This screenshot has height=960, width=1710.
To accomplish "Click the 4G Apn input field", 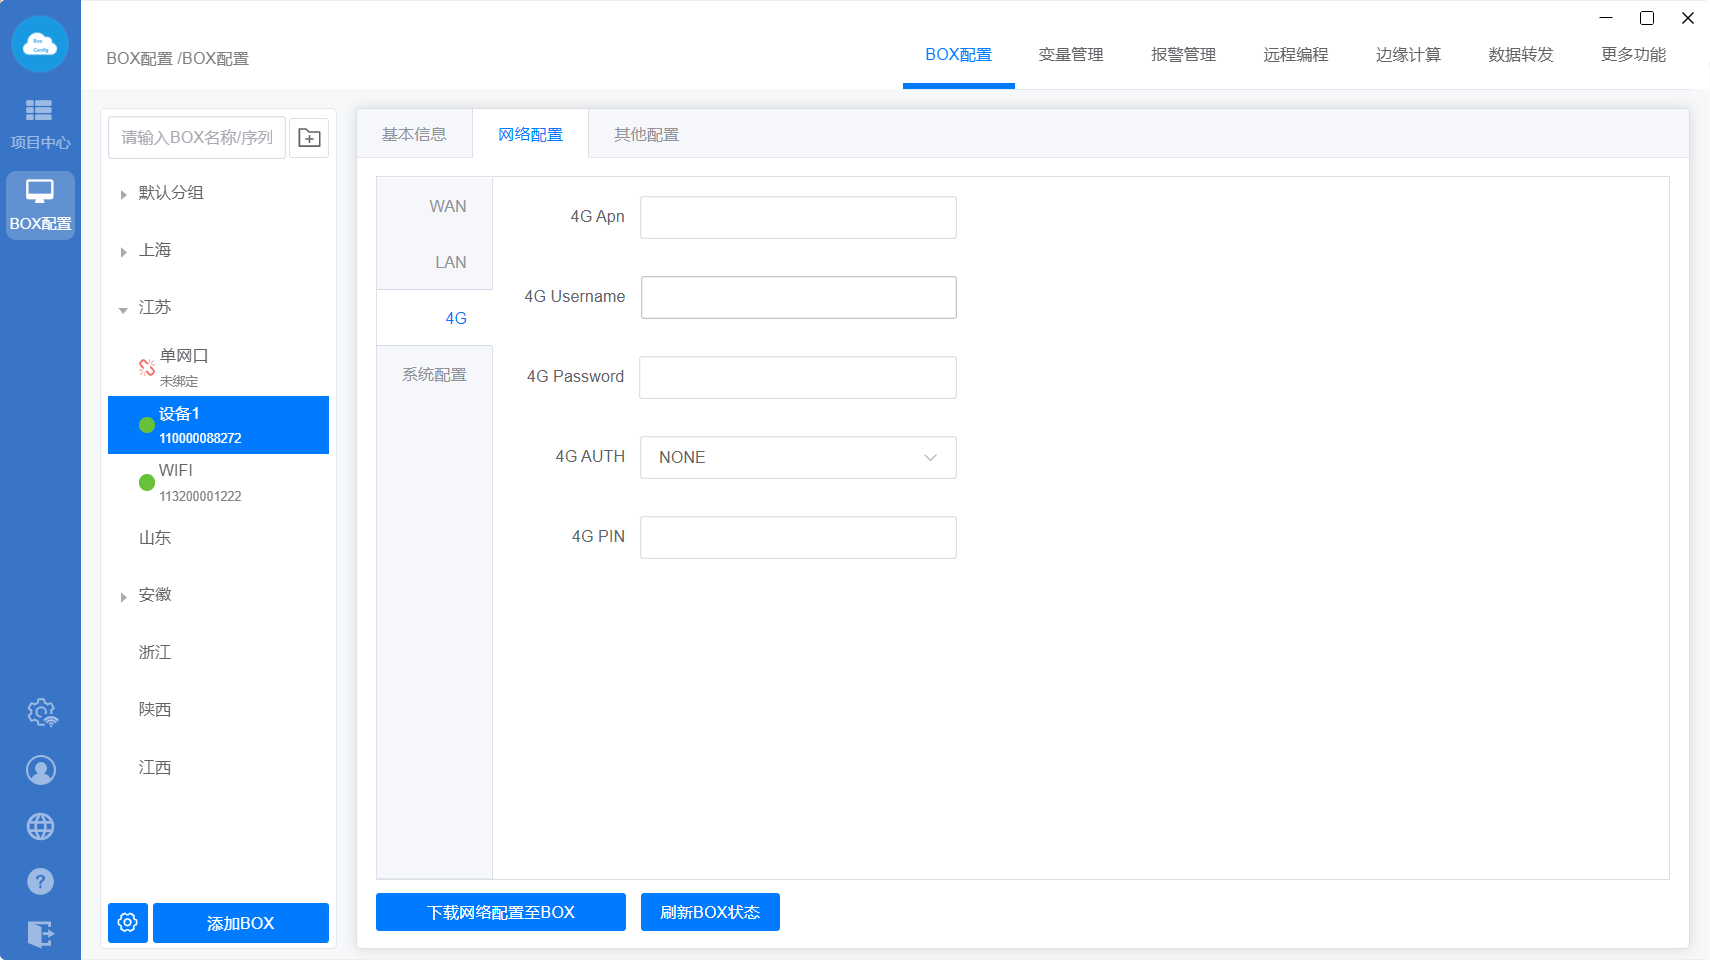I will point(798,217).
